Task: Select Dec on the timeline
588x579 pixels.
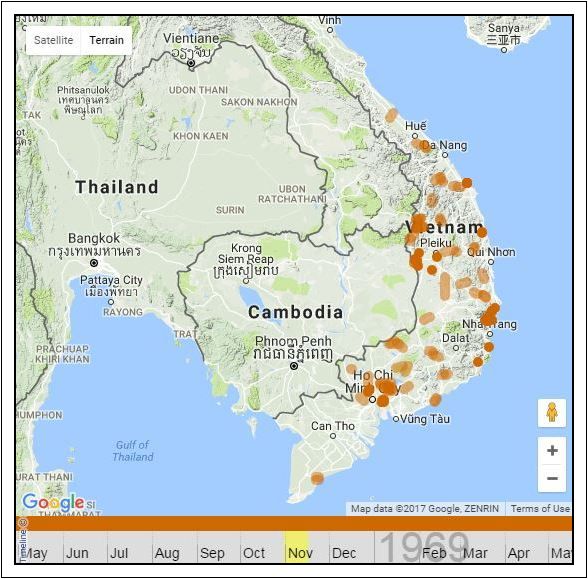Action: pos(344,553)
